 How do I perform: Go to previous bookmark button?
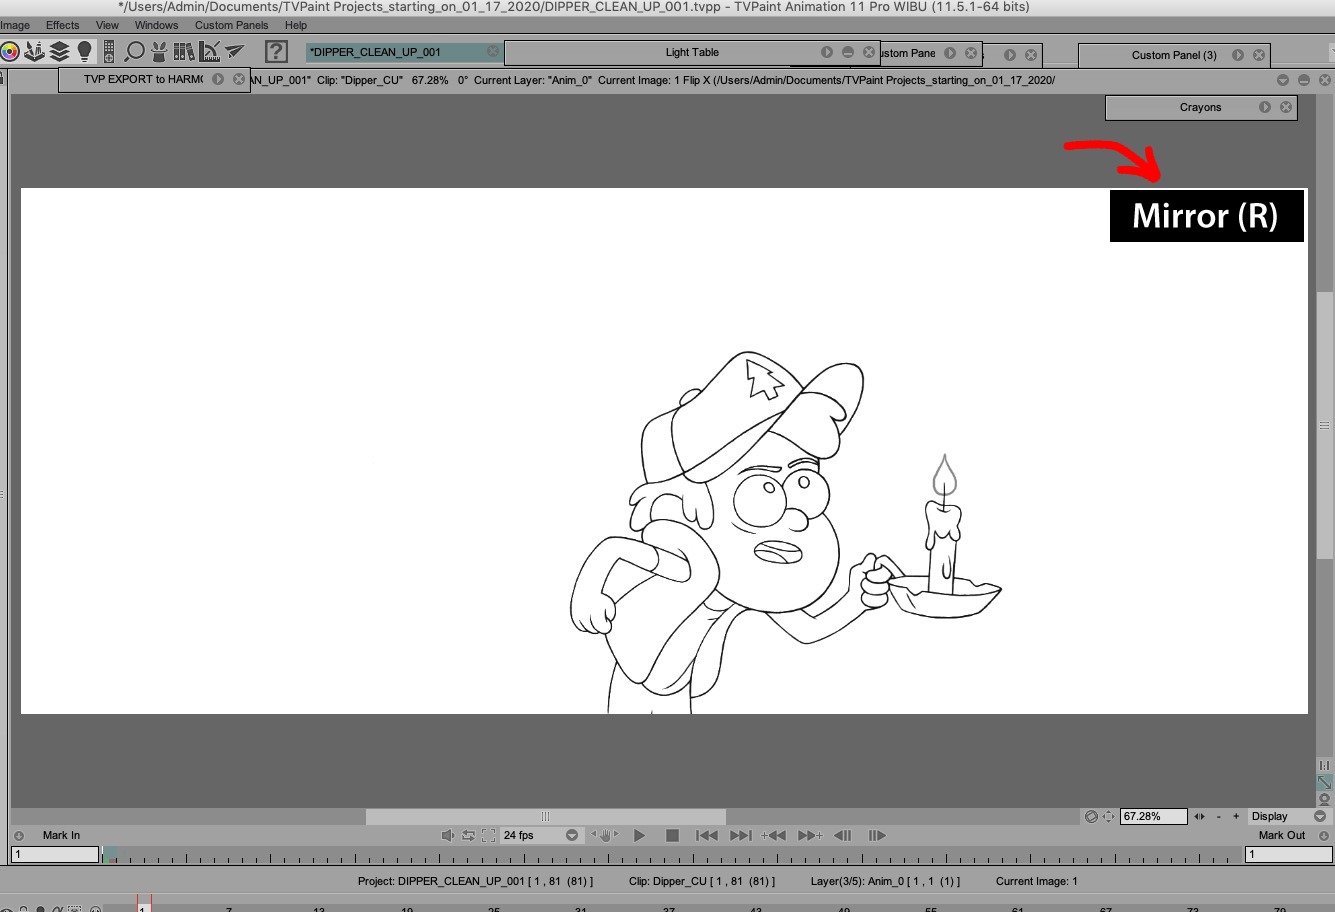(773, 835)
